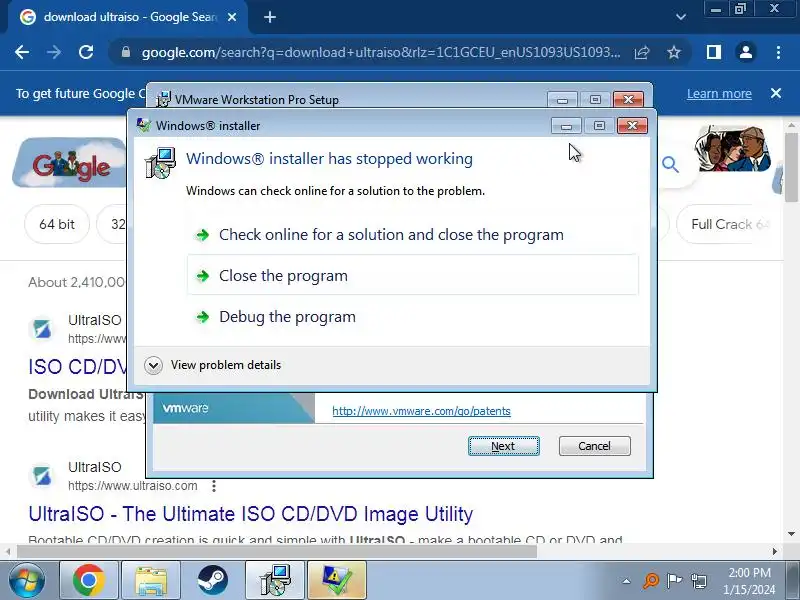
Task: Switch to installer taskbar icon
Action: point(275,580)
